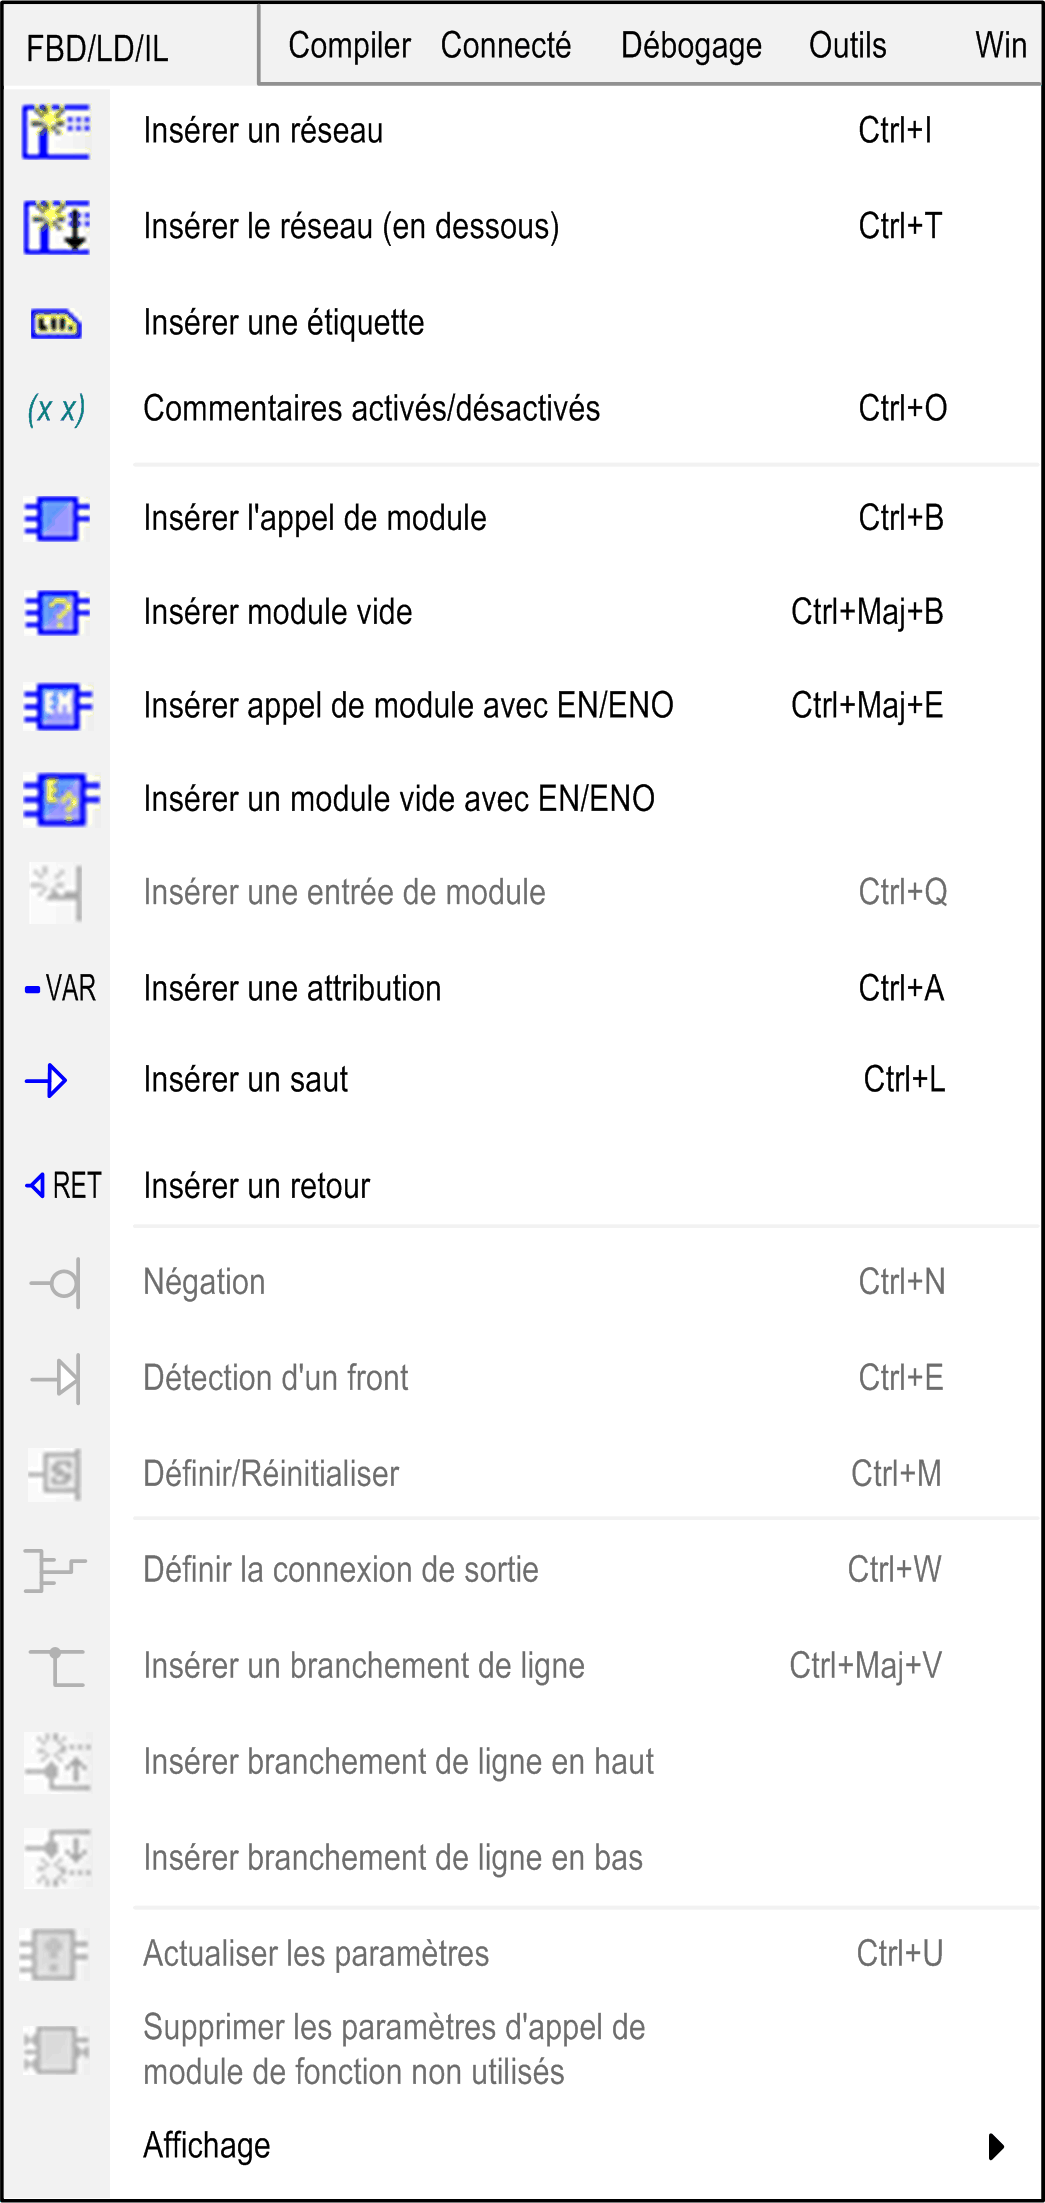This screenshot has width=1045, height=2203.
Task: Open the Outils menu
Action: click(847, 46)
